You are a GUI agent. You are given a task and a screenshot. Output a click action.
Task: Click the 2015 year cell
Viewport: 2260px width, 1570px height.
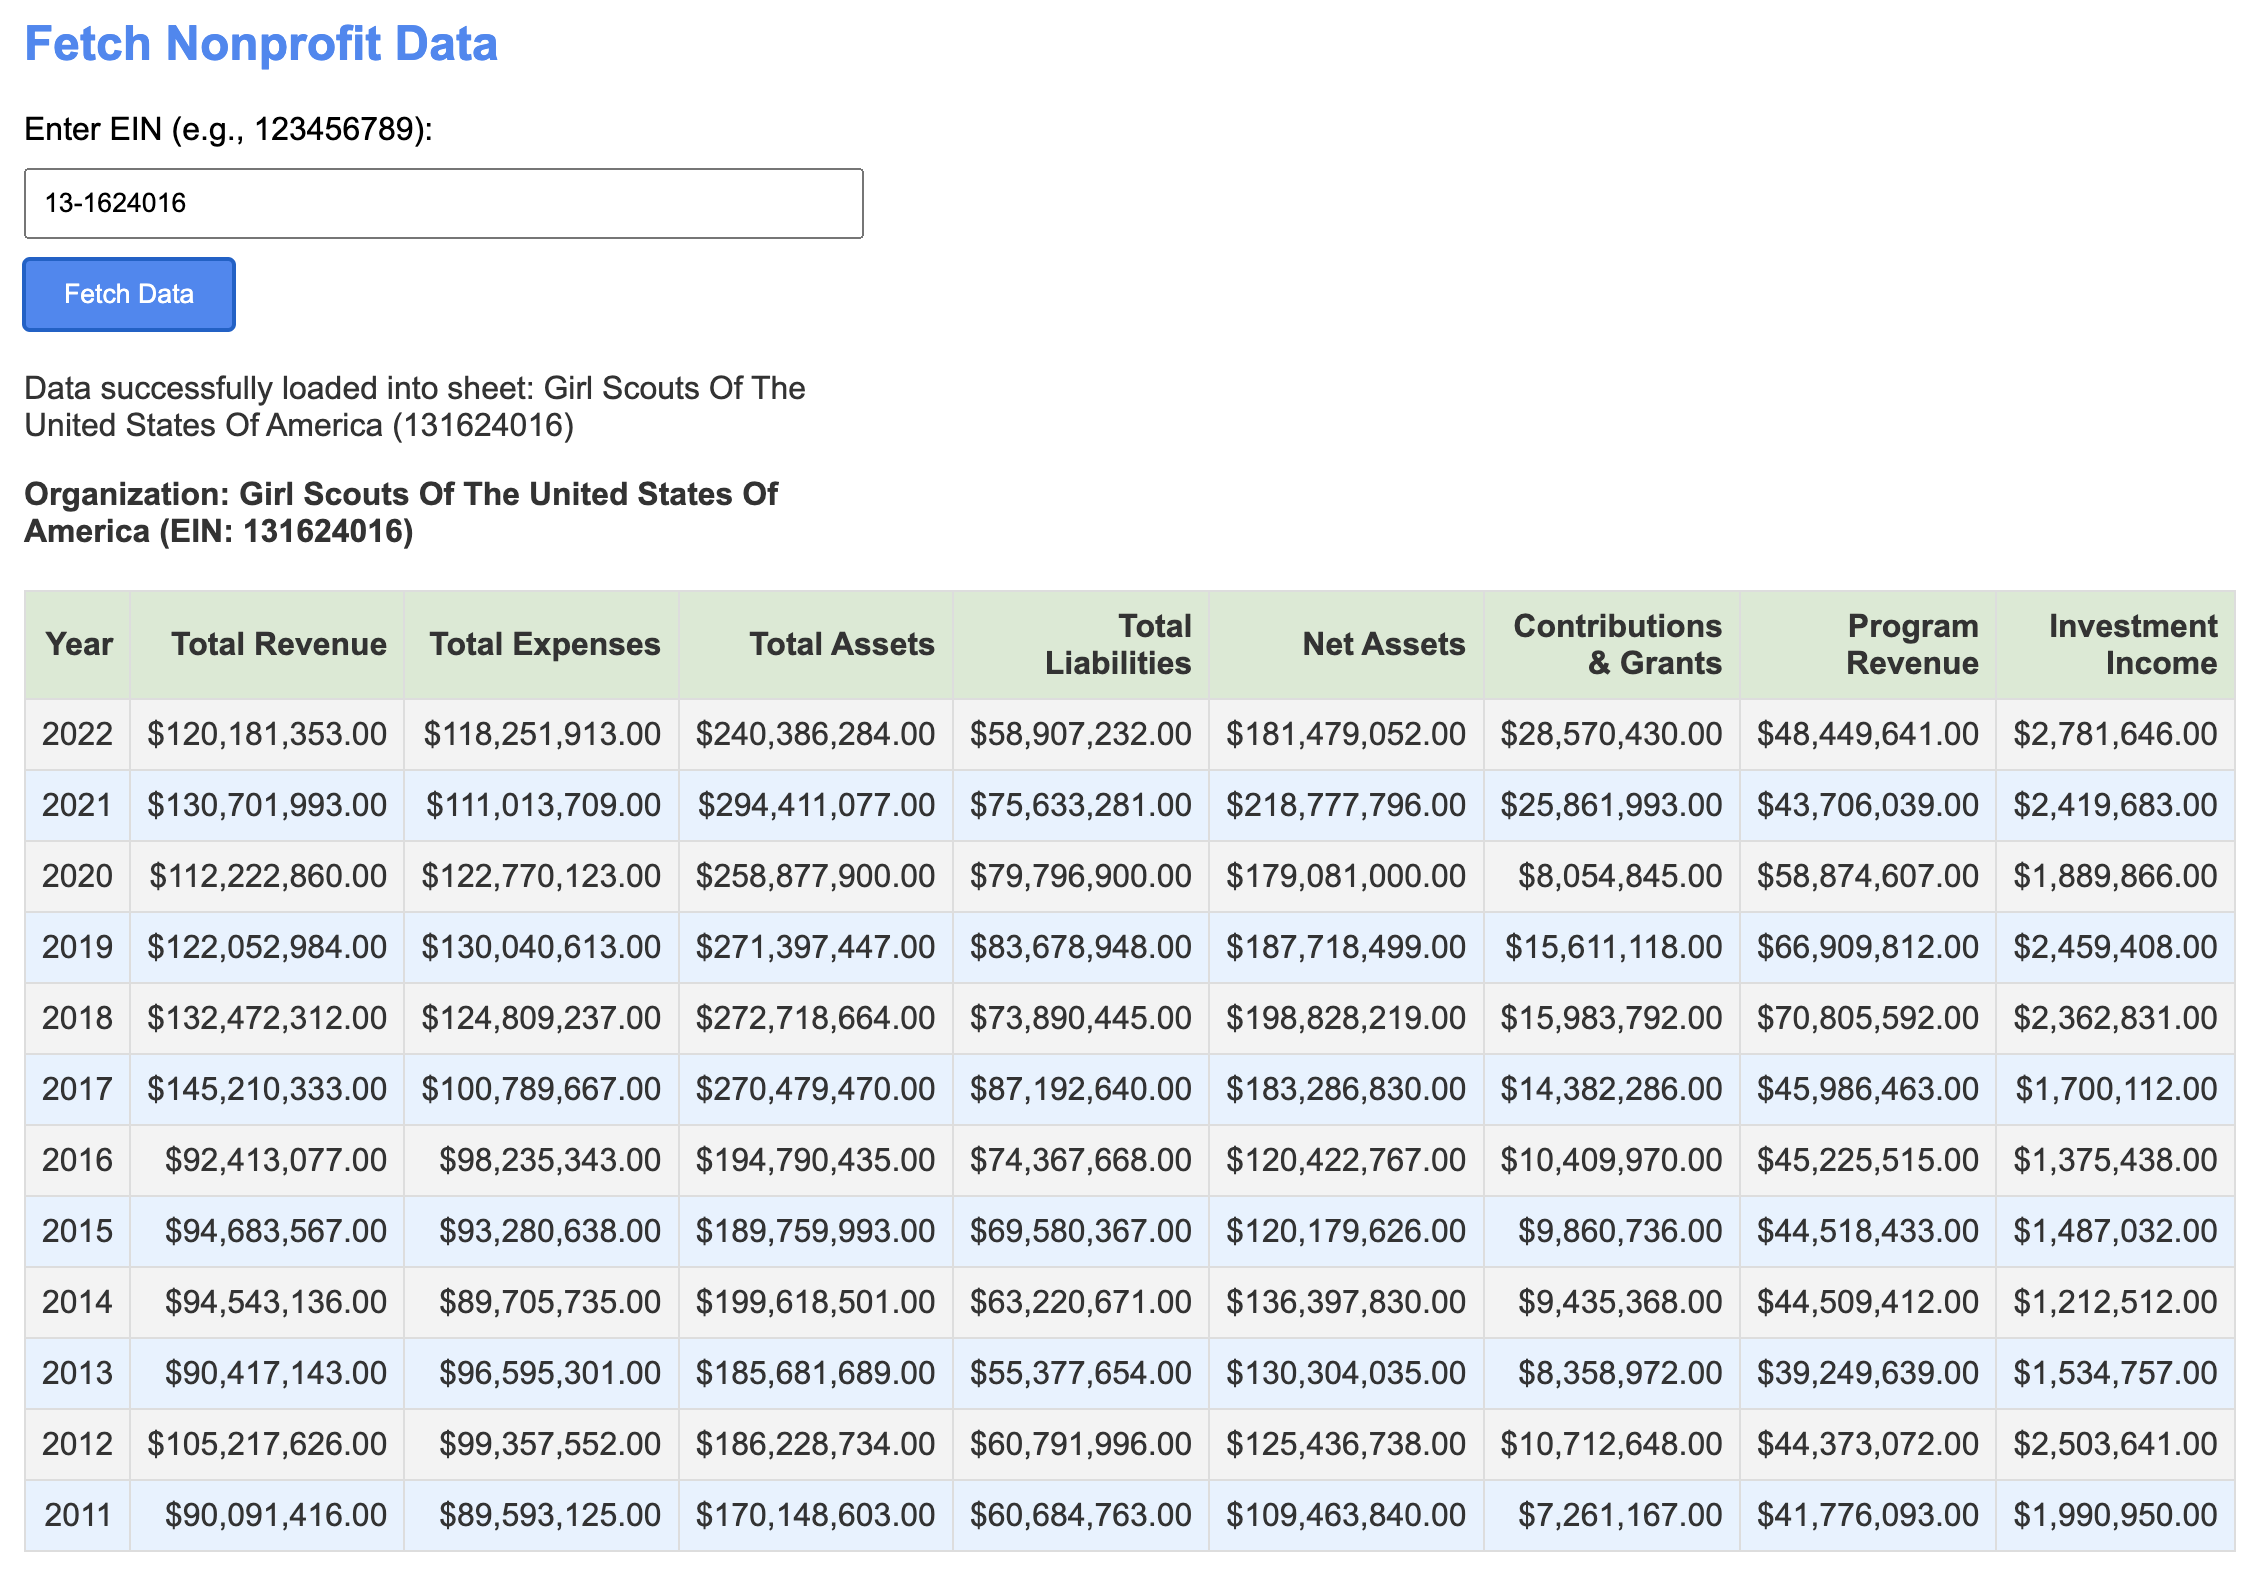tap(78, 1231)
